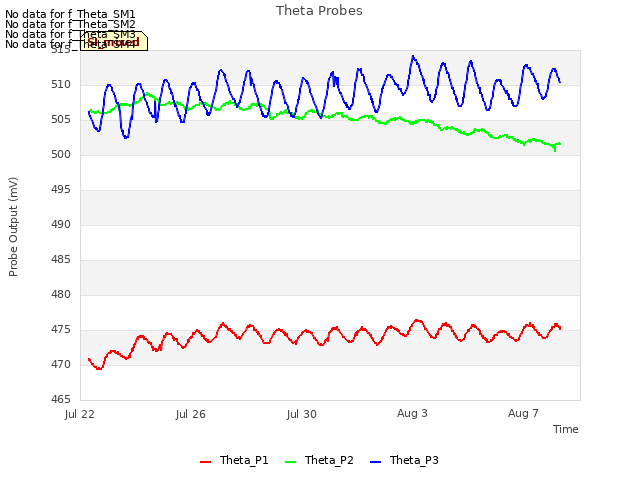This screenshot has width=640, height=480.
Task: Click the green Theta_P2 line's right end
Action: point(560,144)
